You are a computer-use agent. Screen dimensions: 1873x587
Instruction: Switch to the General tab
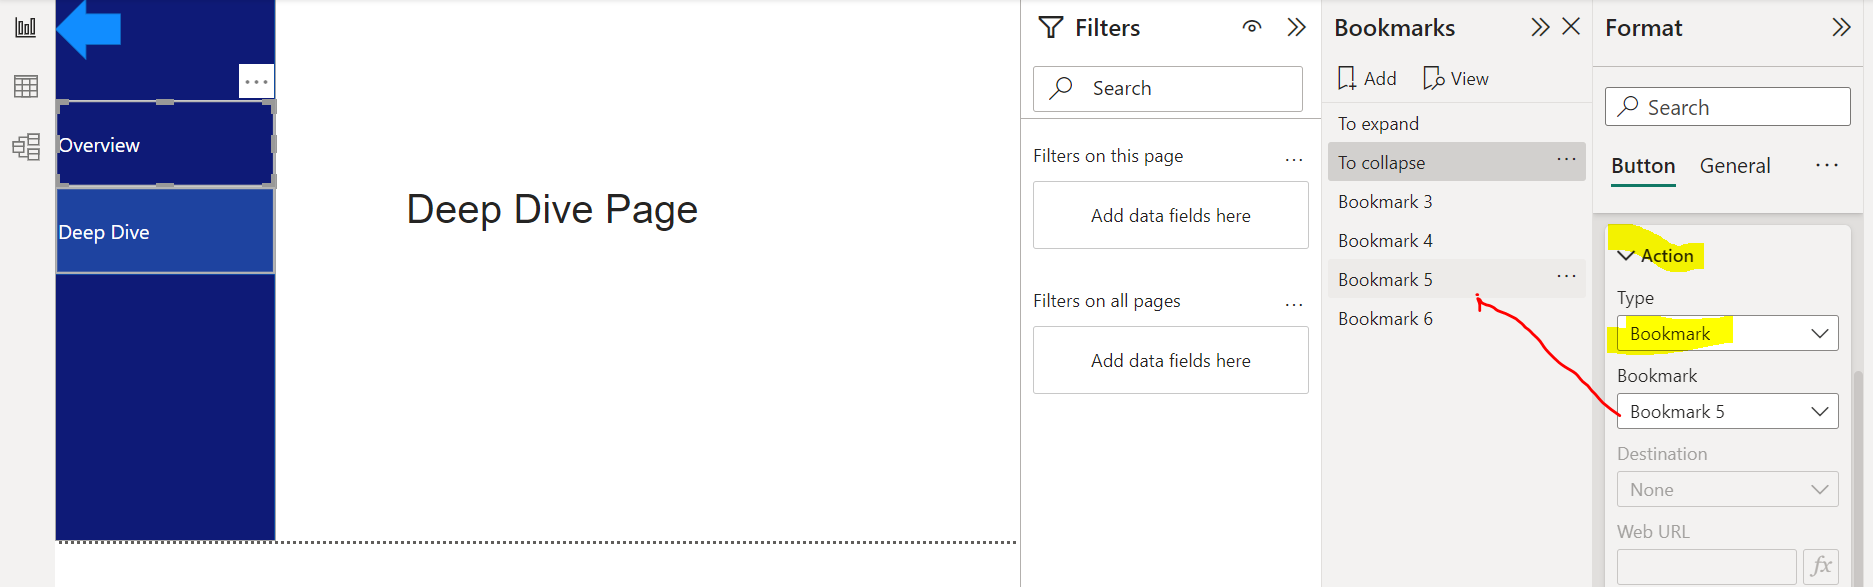point(1735,166)
